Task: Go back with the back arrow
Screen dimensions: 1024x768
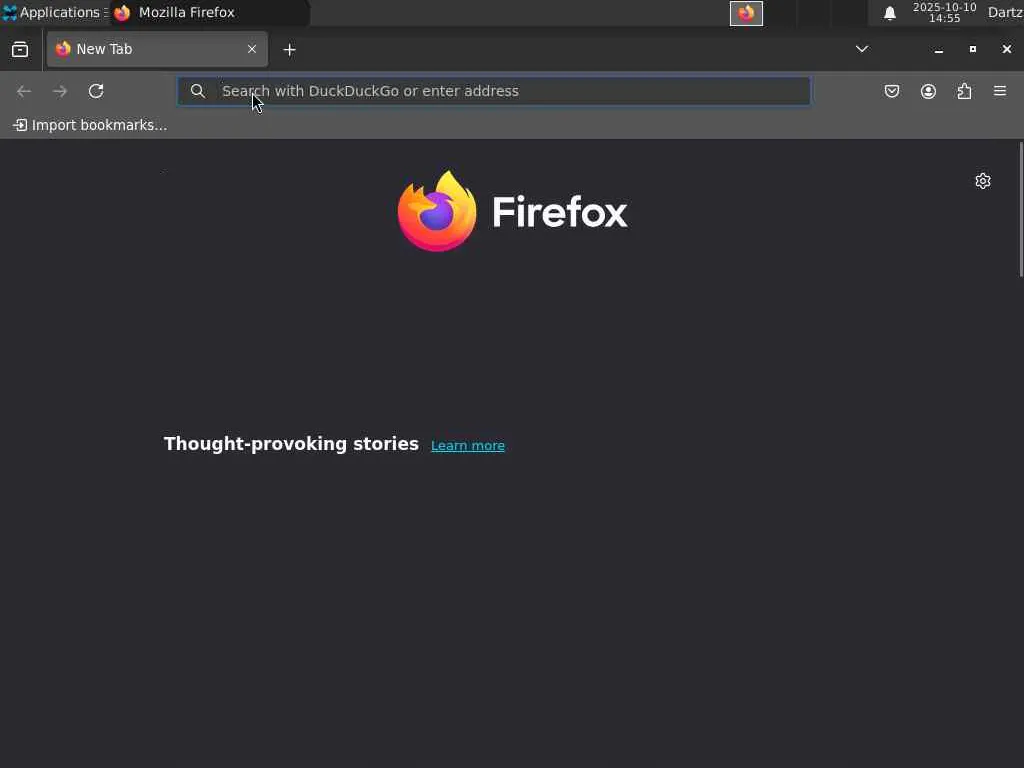Action: [24, 91]
